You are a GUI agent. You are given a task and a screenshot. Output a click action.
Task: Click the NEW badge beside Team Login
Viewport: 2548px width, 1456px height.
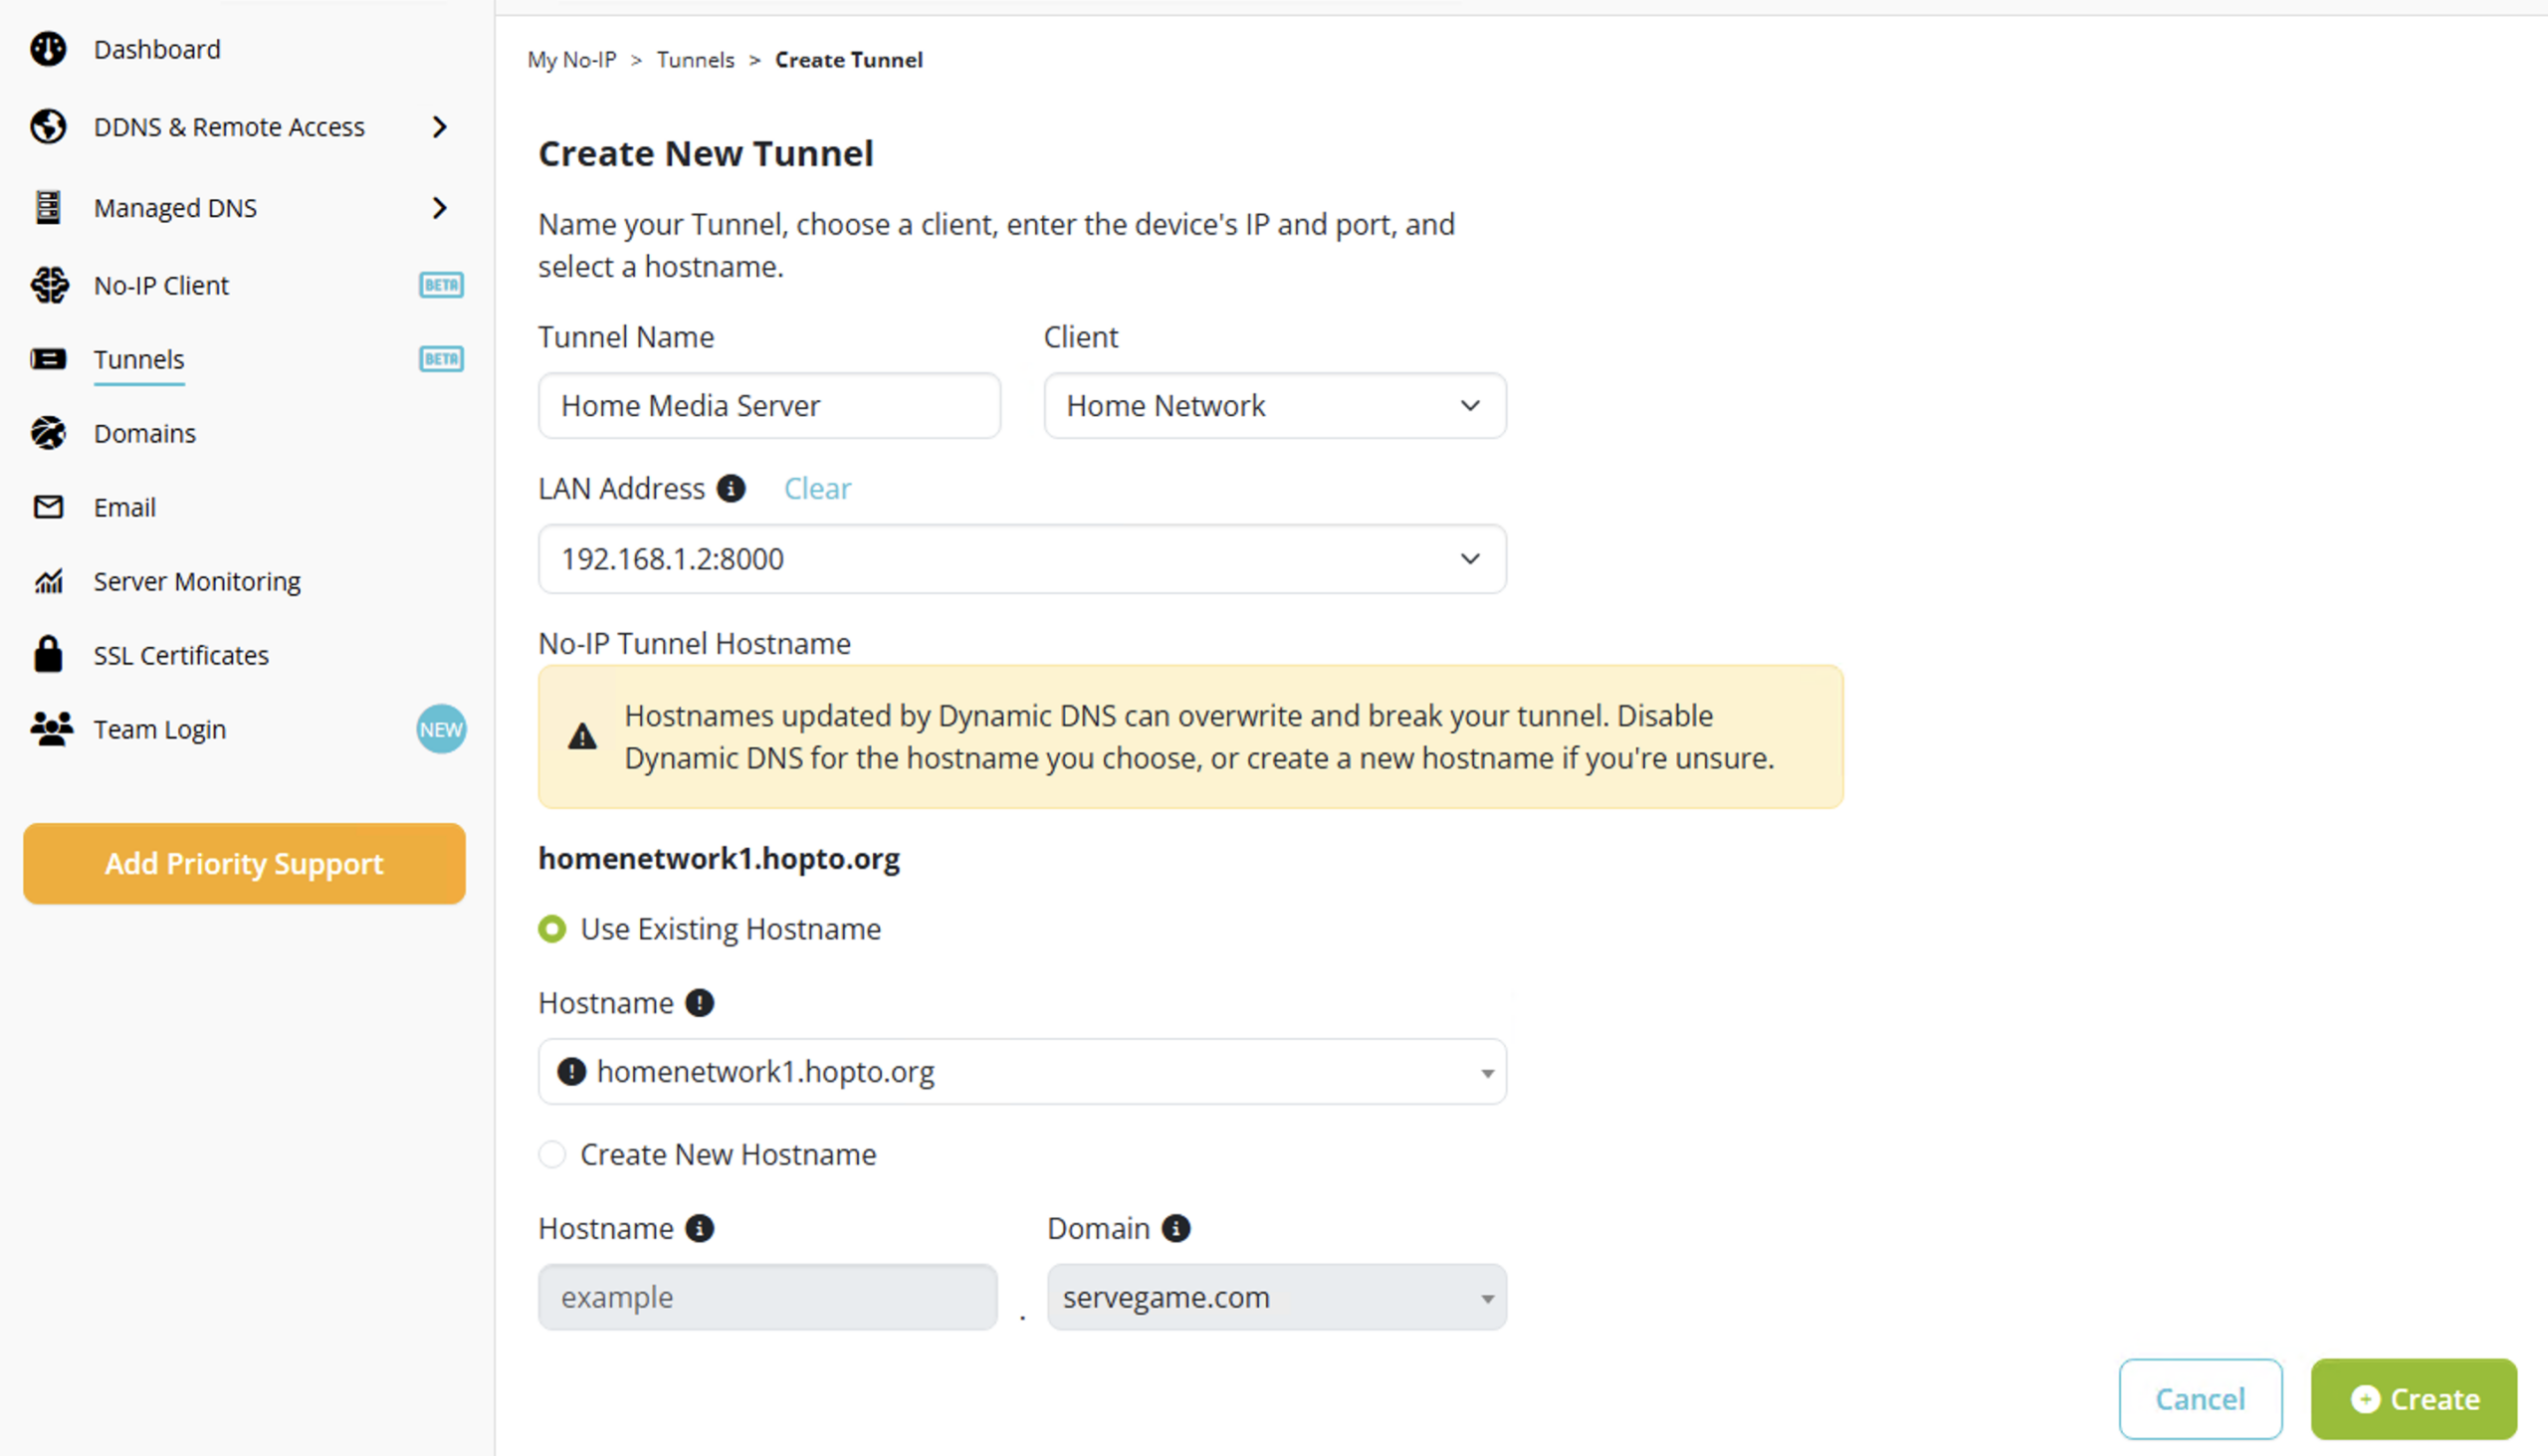tap(441, 729)
